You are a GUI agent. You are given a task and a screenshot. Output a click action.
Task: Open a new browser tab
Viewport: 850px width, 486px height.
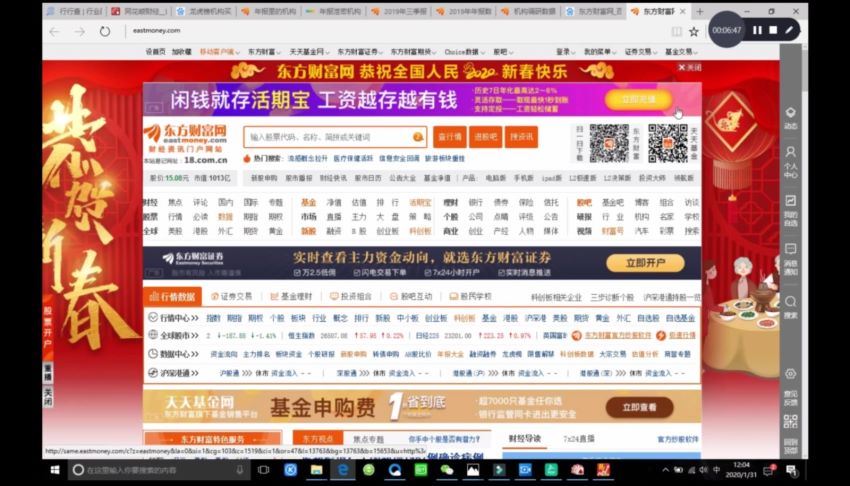click(x=700, y=11)
